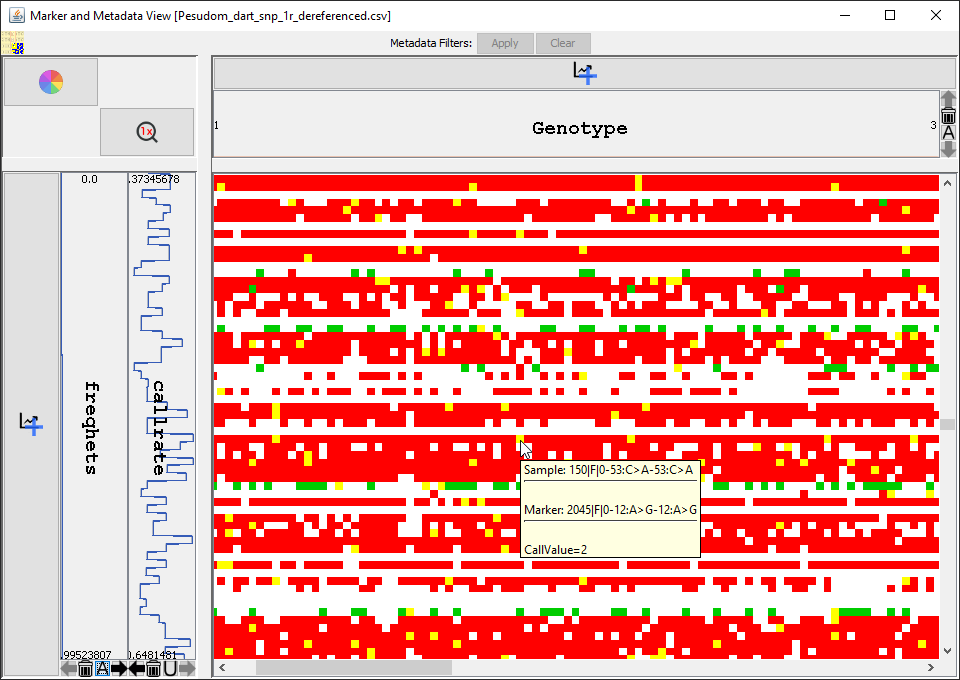Click Java icon in window title bar

16,15
